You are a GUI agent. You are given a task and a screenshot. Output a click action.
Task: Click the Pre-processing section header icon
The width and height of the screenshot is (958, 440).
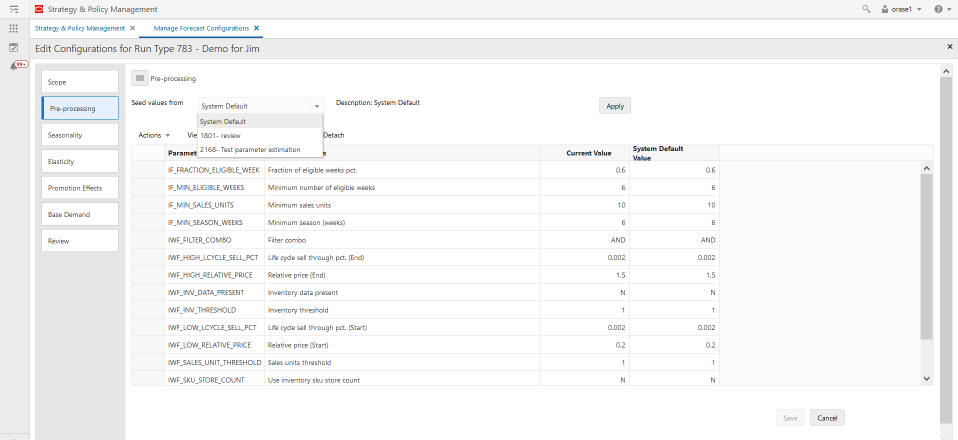coord(140,78)
